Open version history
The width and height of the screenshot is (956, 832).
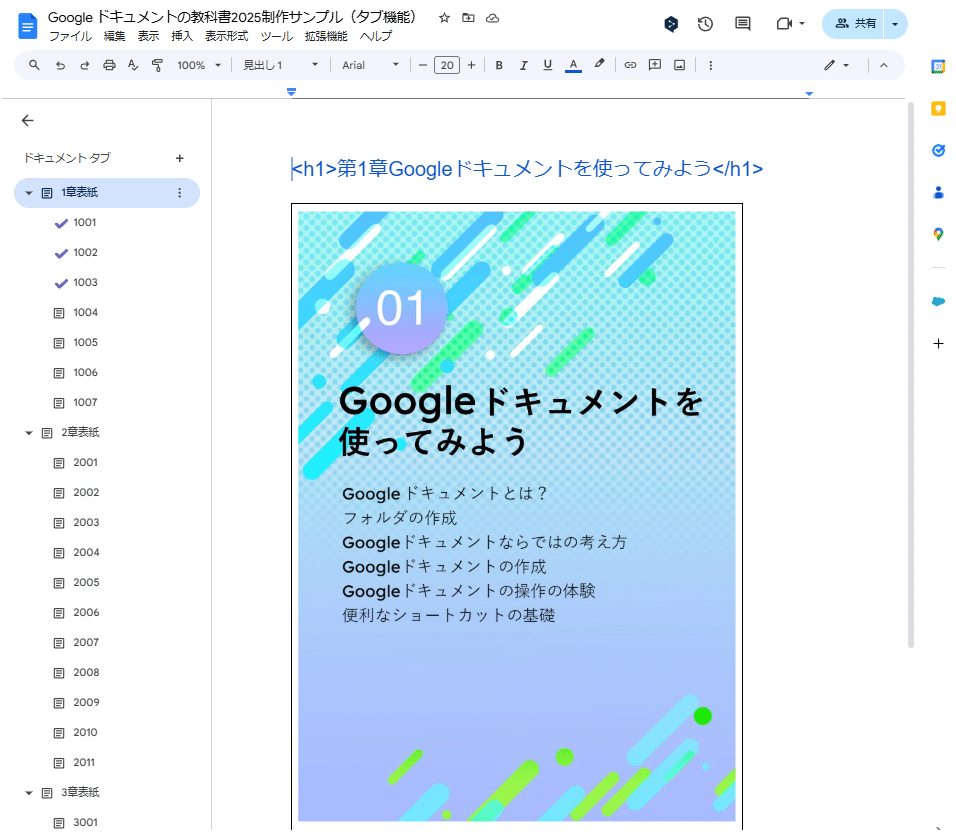[705, 23]
